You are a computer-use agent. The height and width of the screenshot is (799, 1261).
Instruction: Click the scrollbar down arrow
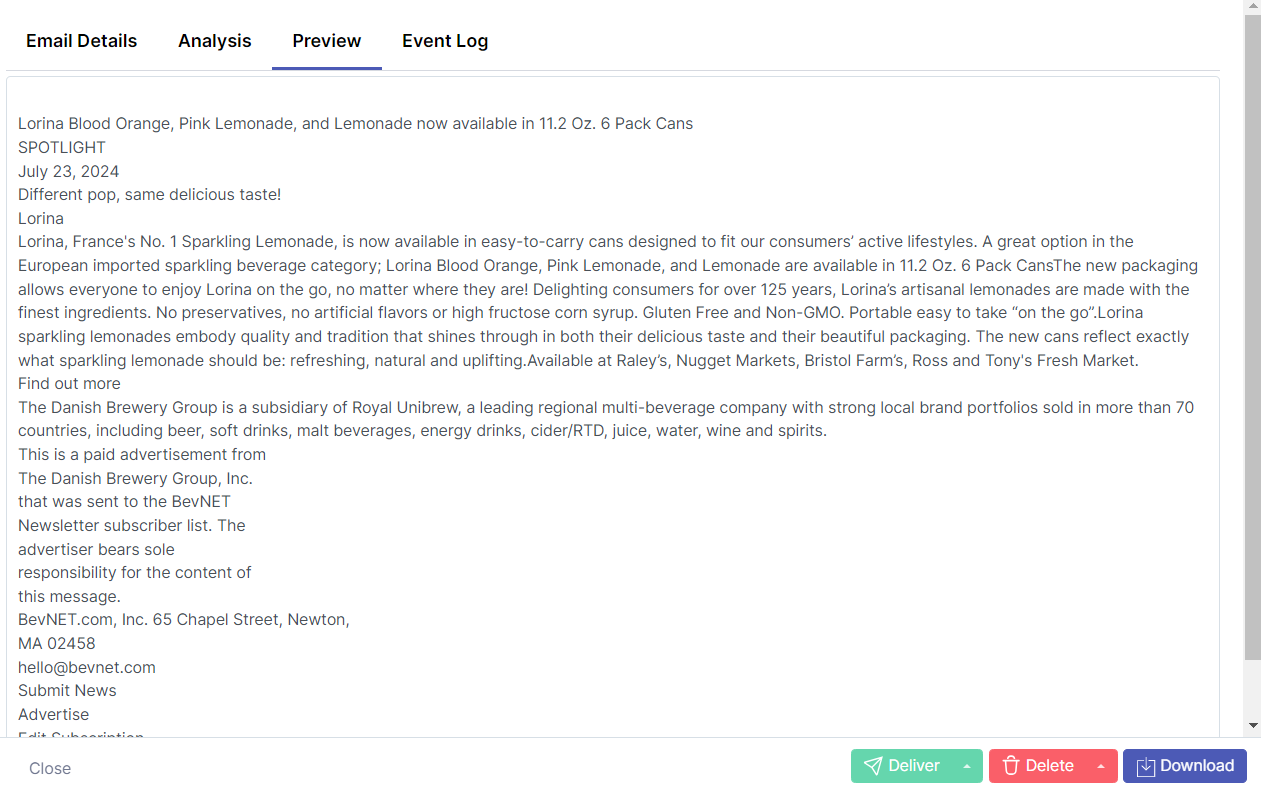(x=1252, y=725)
